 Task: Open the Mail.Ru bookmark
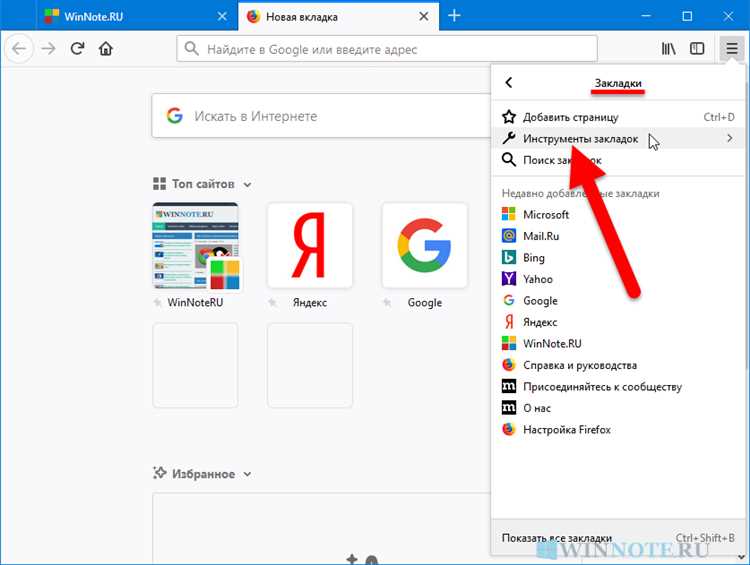pos(618,236)
